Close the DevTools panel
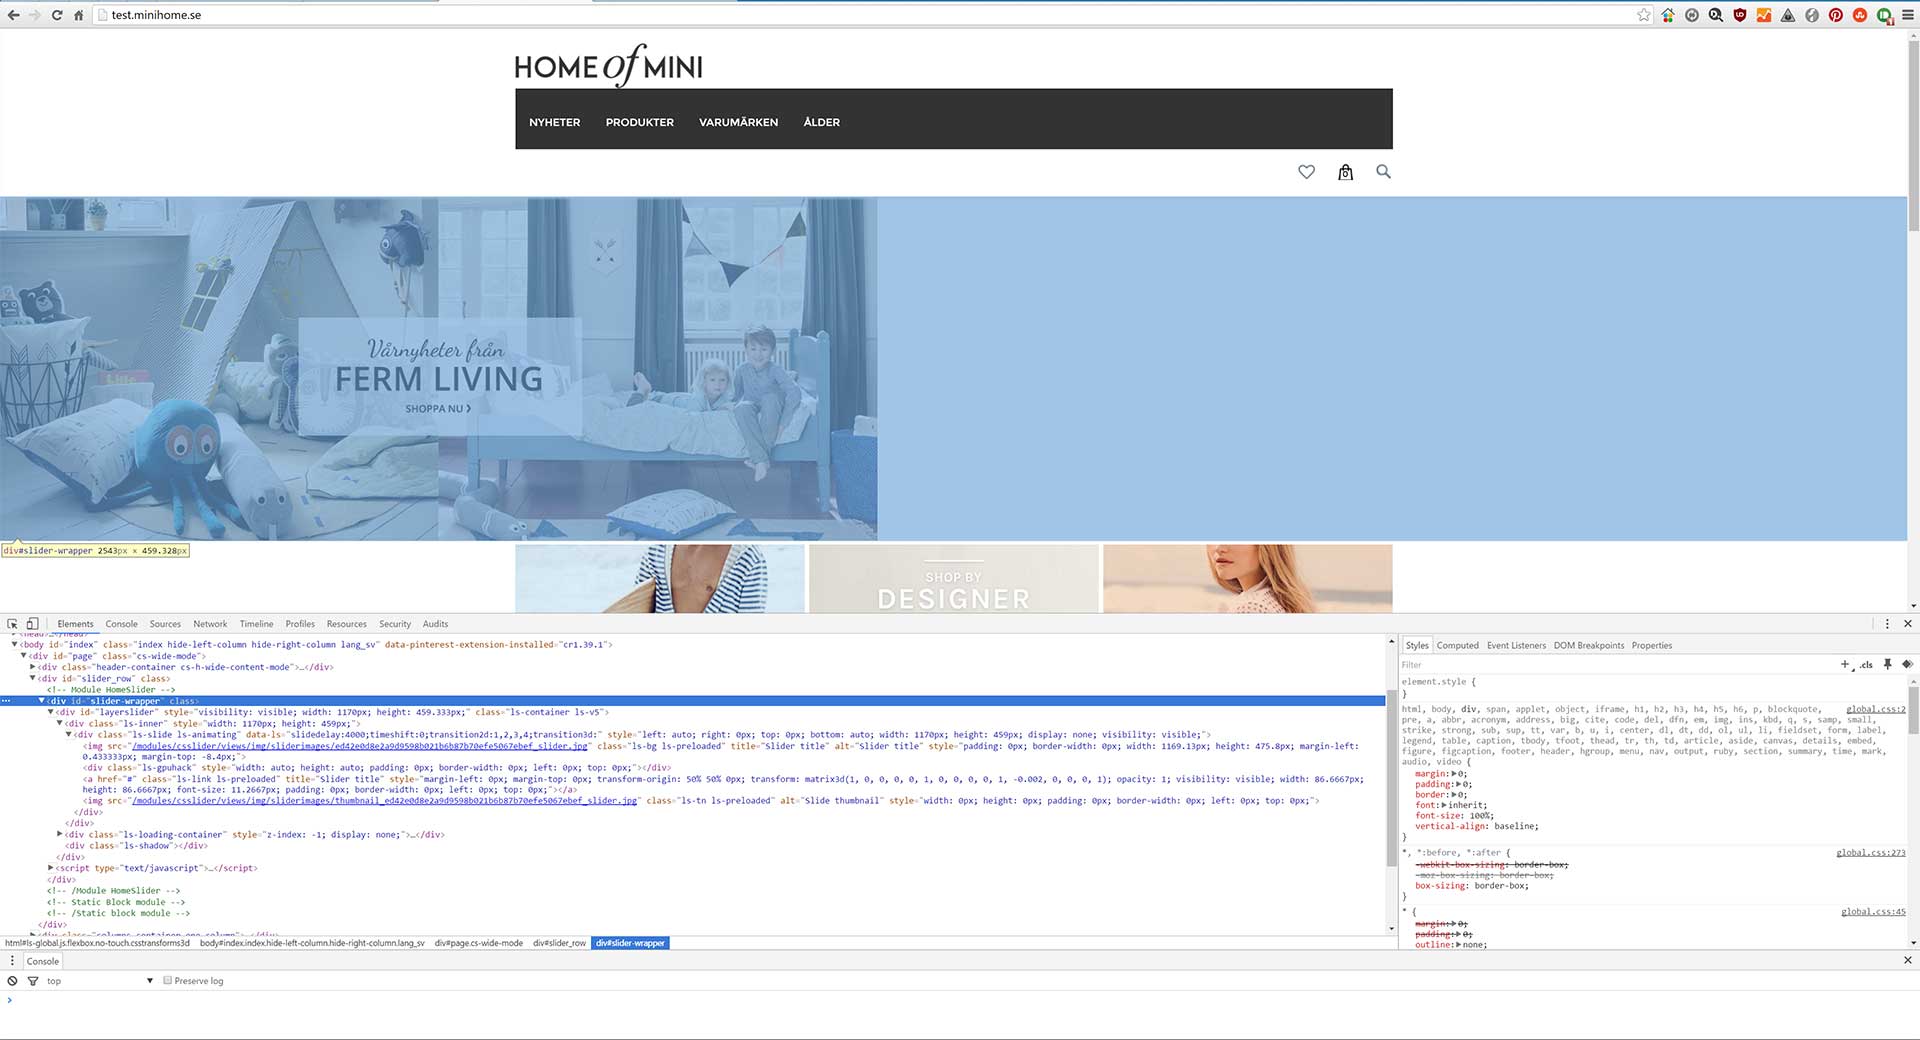The height and width of the screenshot is (1040, 1920). coord(1908,624)
